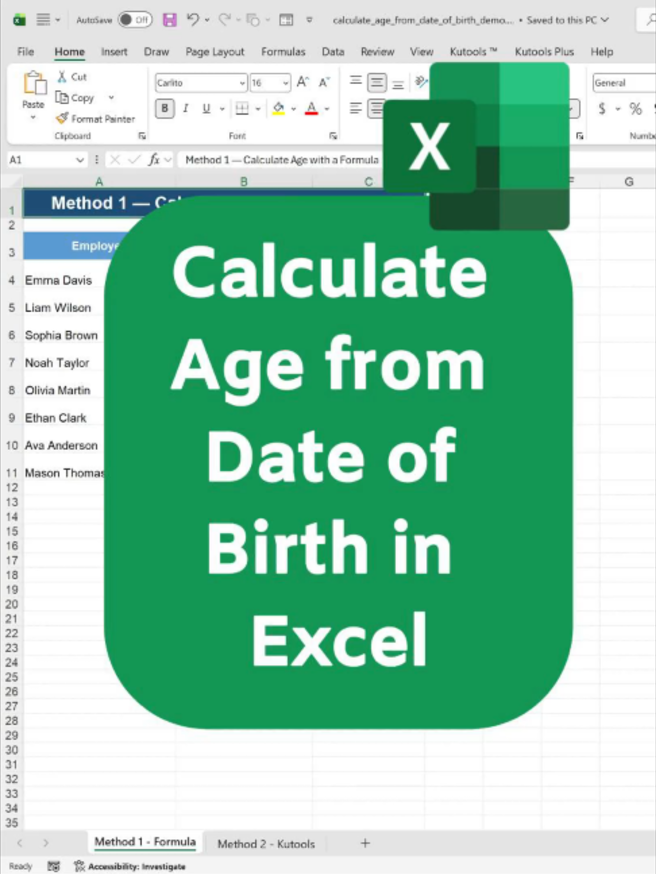
Task: Toggle Italic formatting
Action: point(186,108)
